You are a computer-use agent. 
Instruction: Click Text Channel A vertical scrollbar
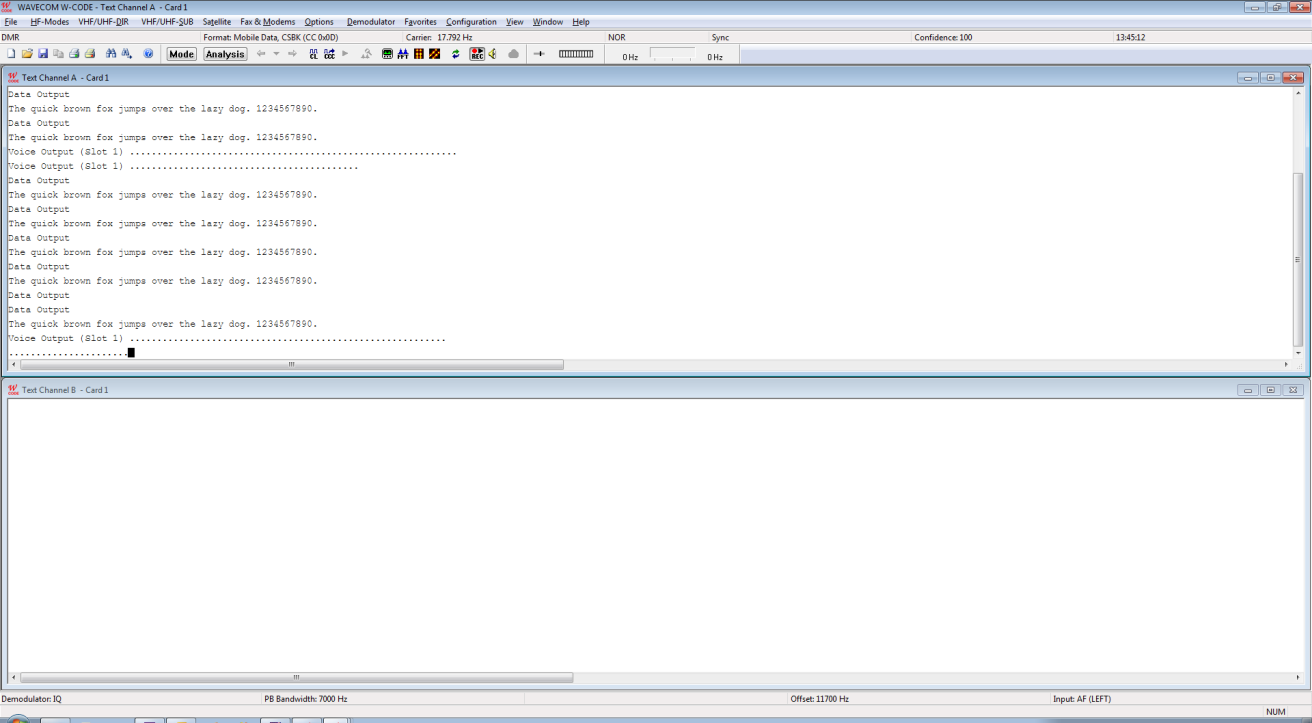coord(1298,258)
